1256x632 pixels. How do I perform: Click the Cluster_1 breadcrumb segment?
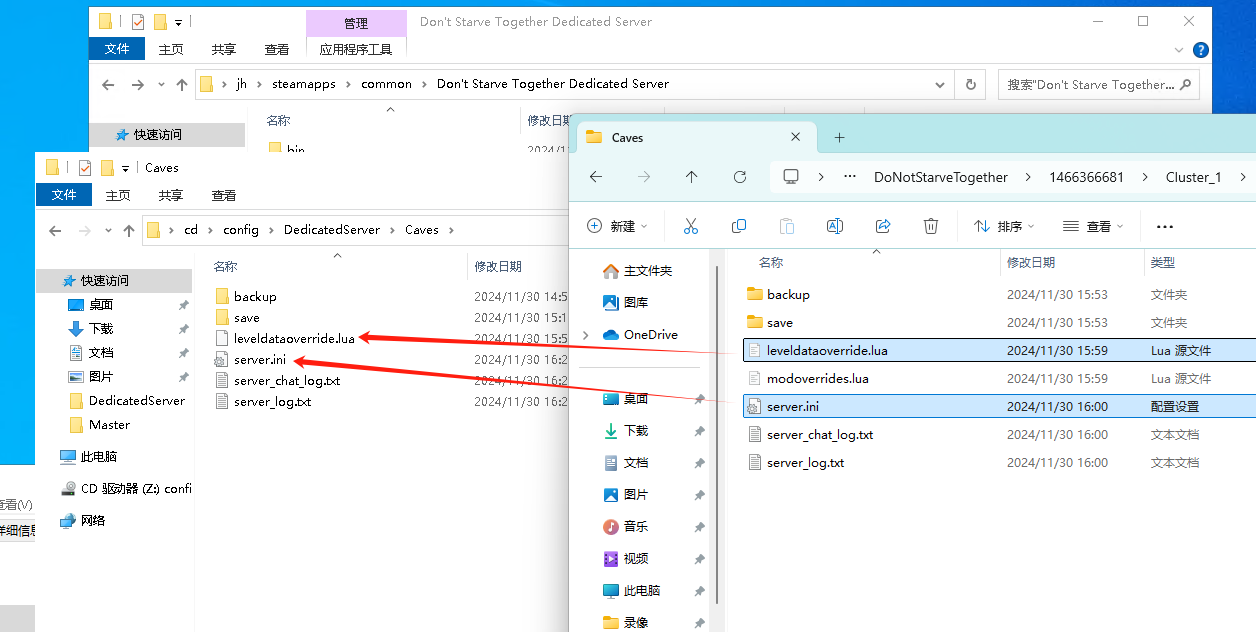[1194, 177]
